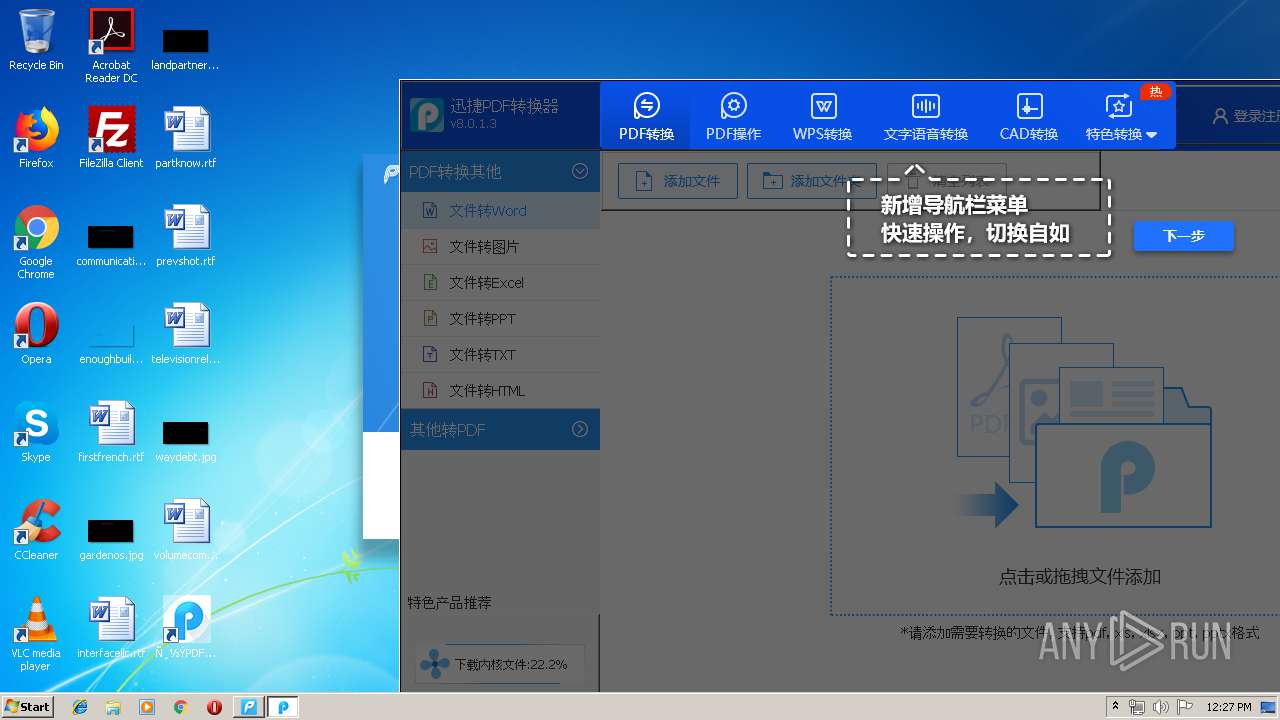Select 文件转Word in the sidebar
Screen dimensions: 1280x720
click(x=500, y=211)
